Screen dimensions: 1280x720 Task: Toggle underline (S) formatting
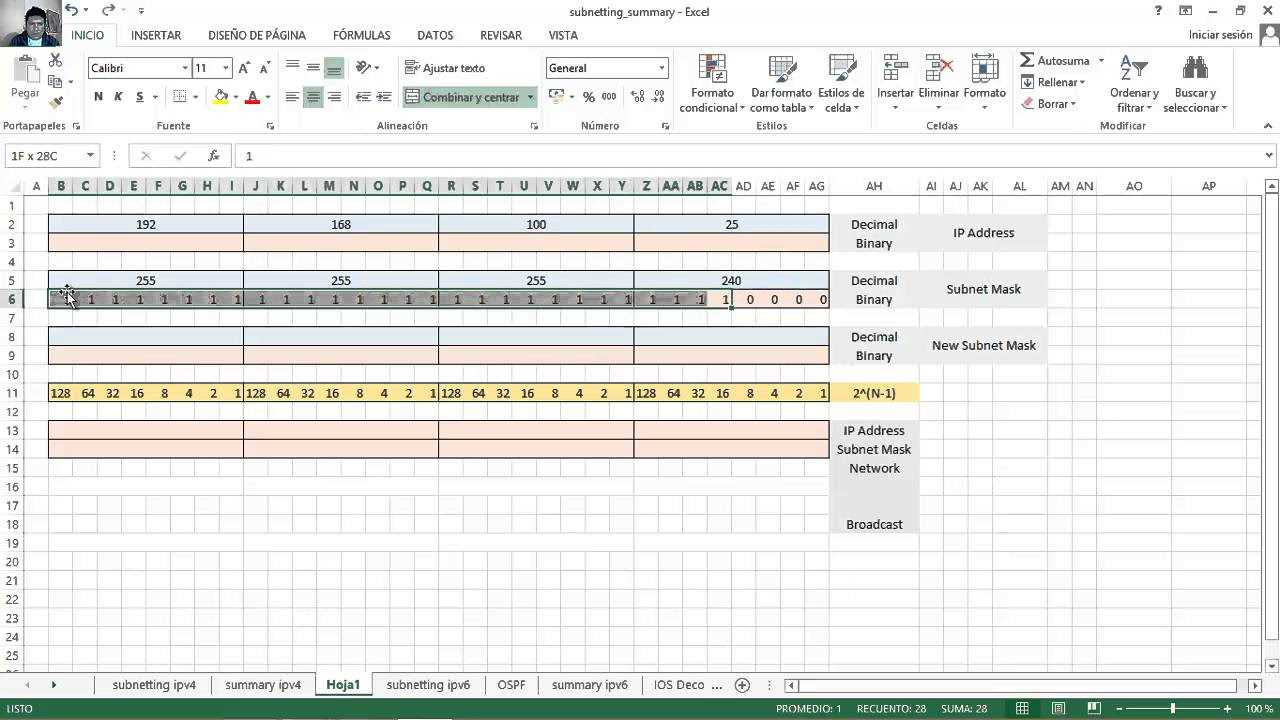(140, 97)
